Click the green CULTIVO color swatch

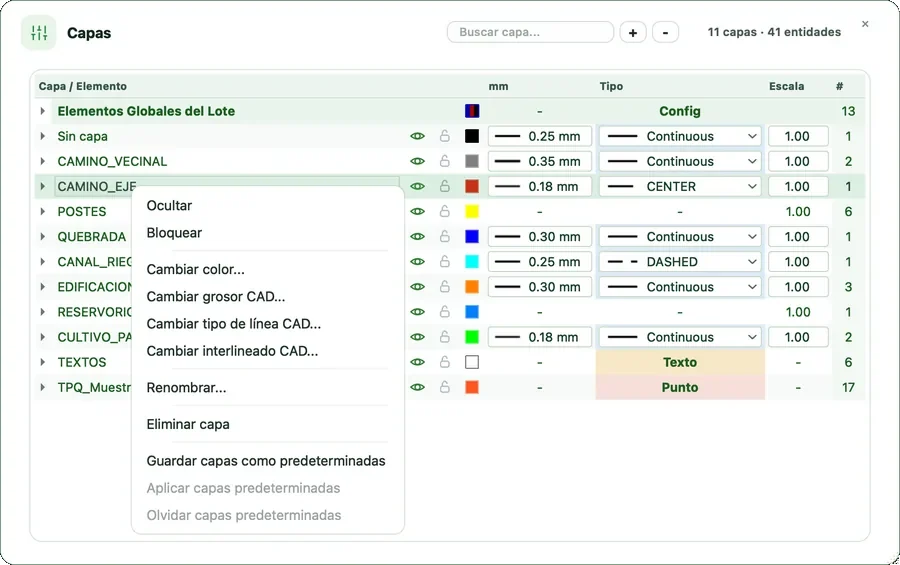tap(472, 337)
